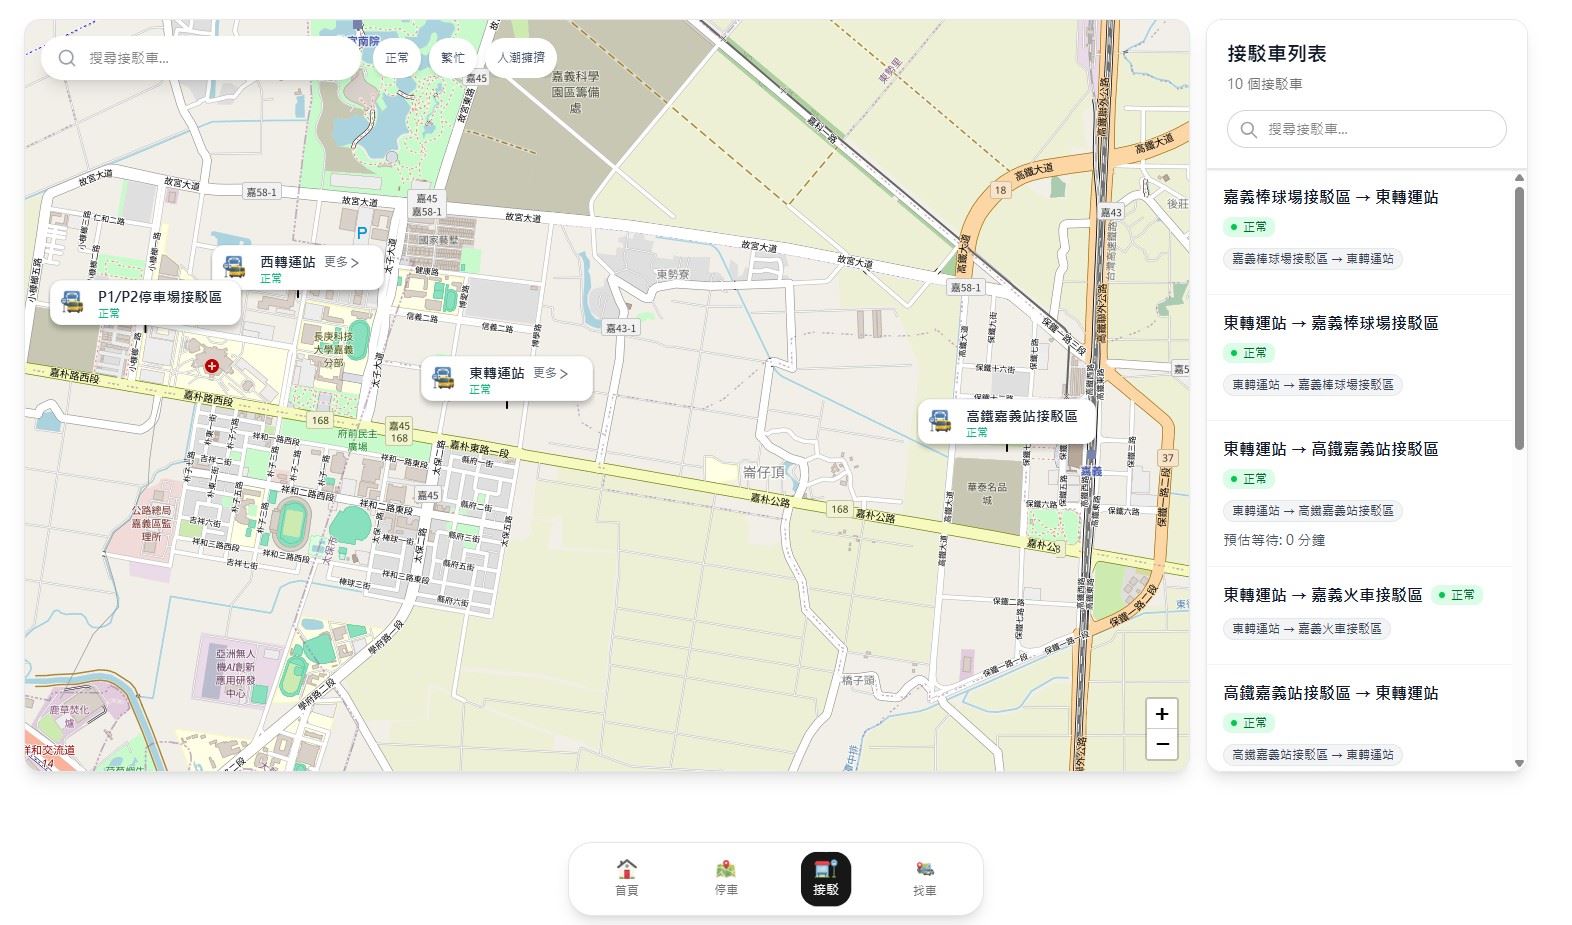Toggle the 人潮擁擠 status filter chip
This screenshot has width=1572, height=925.
(x=520, y=58)
